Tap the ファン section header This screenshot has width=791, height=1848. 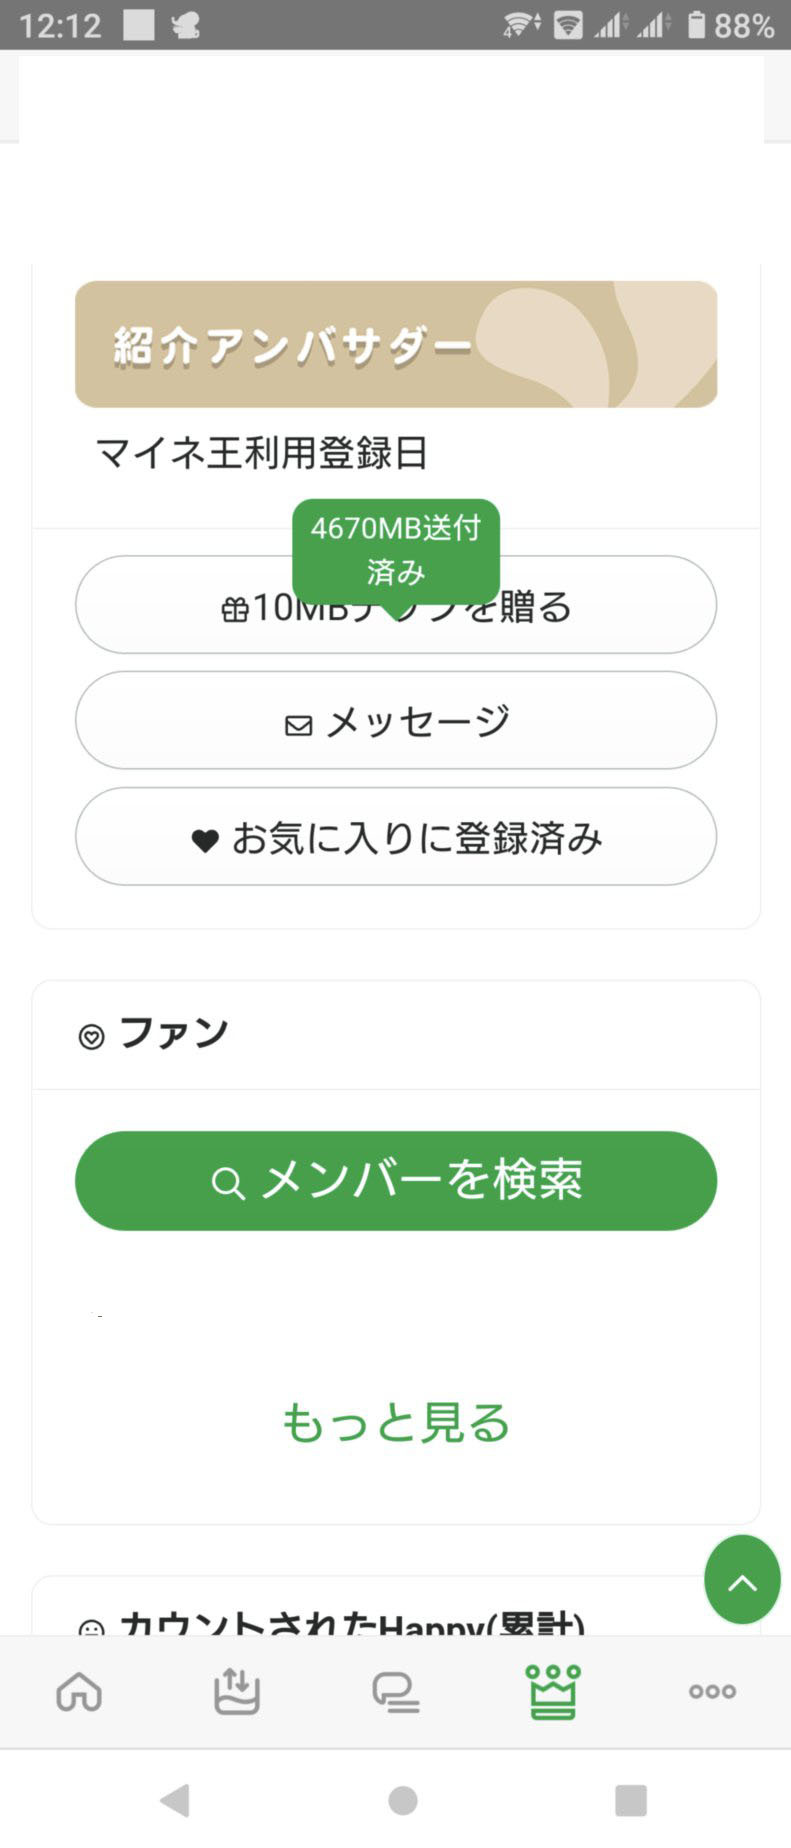[x=172, y=1034]
